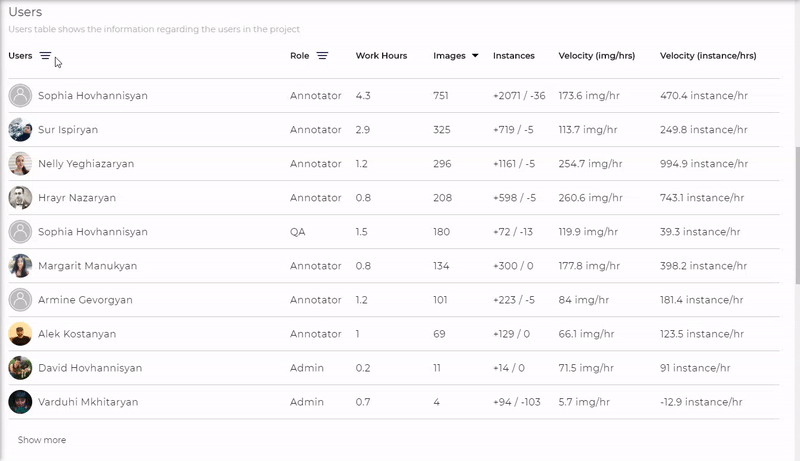Click Velocity (instance/hrs) column header
800x461 pixels.
coord(708,56)
